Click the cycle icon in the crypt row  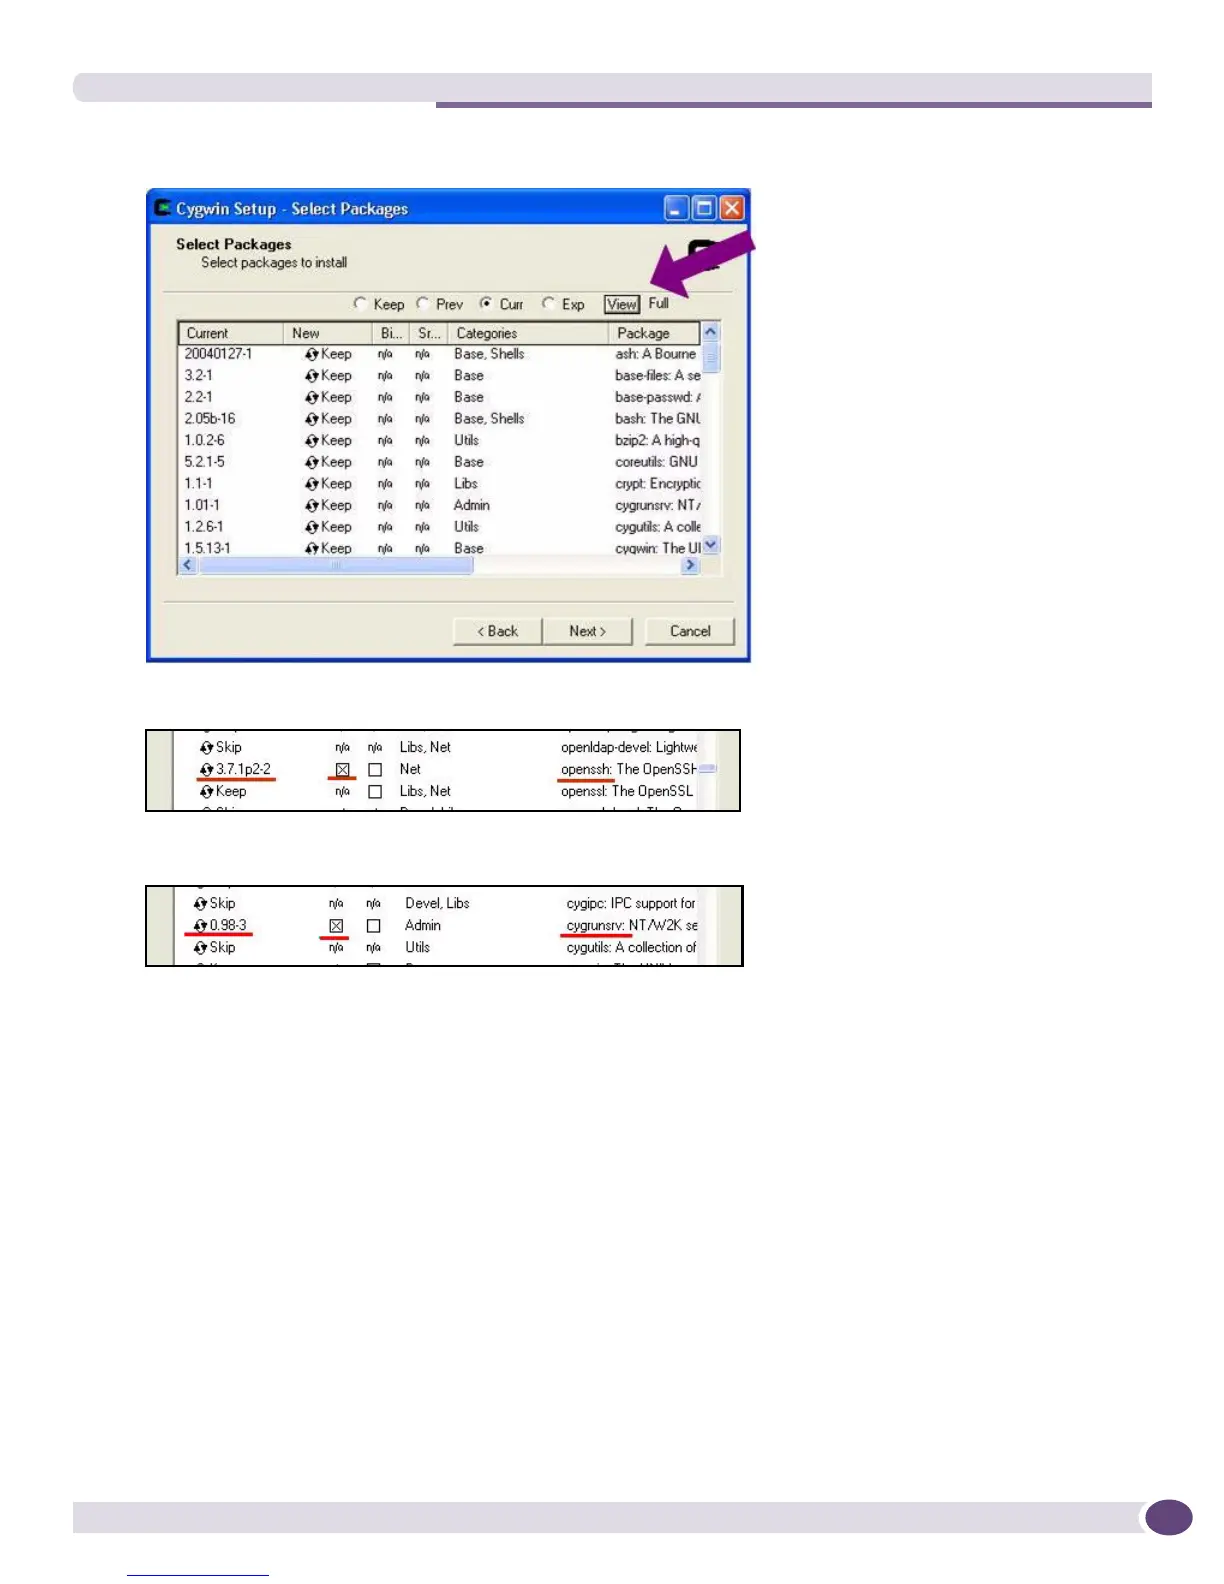coord(312,484)
